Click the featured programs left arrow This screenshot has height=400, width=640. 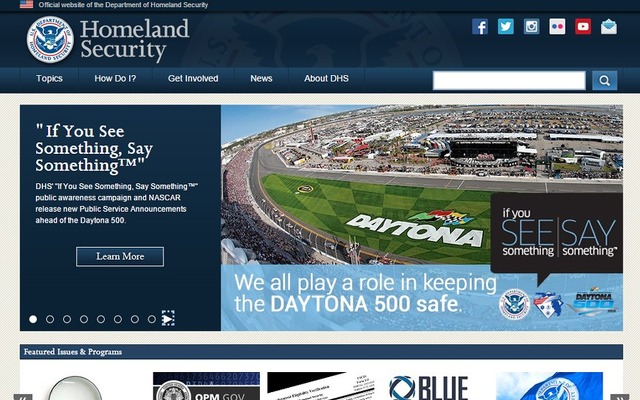click(x=22, y=397)
